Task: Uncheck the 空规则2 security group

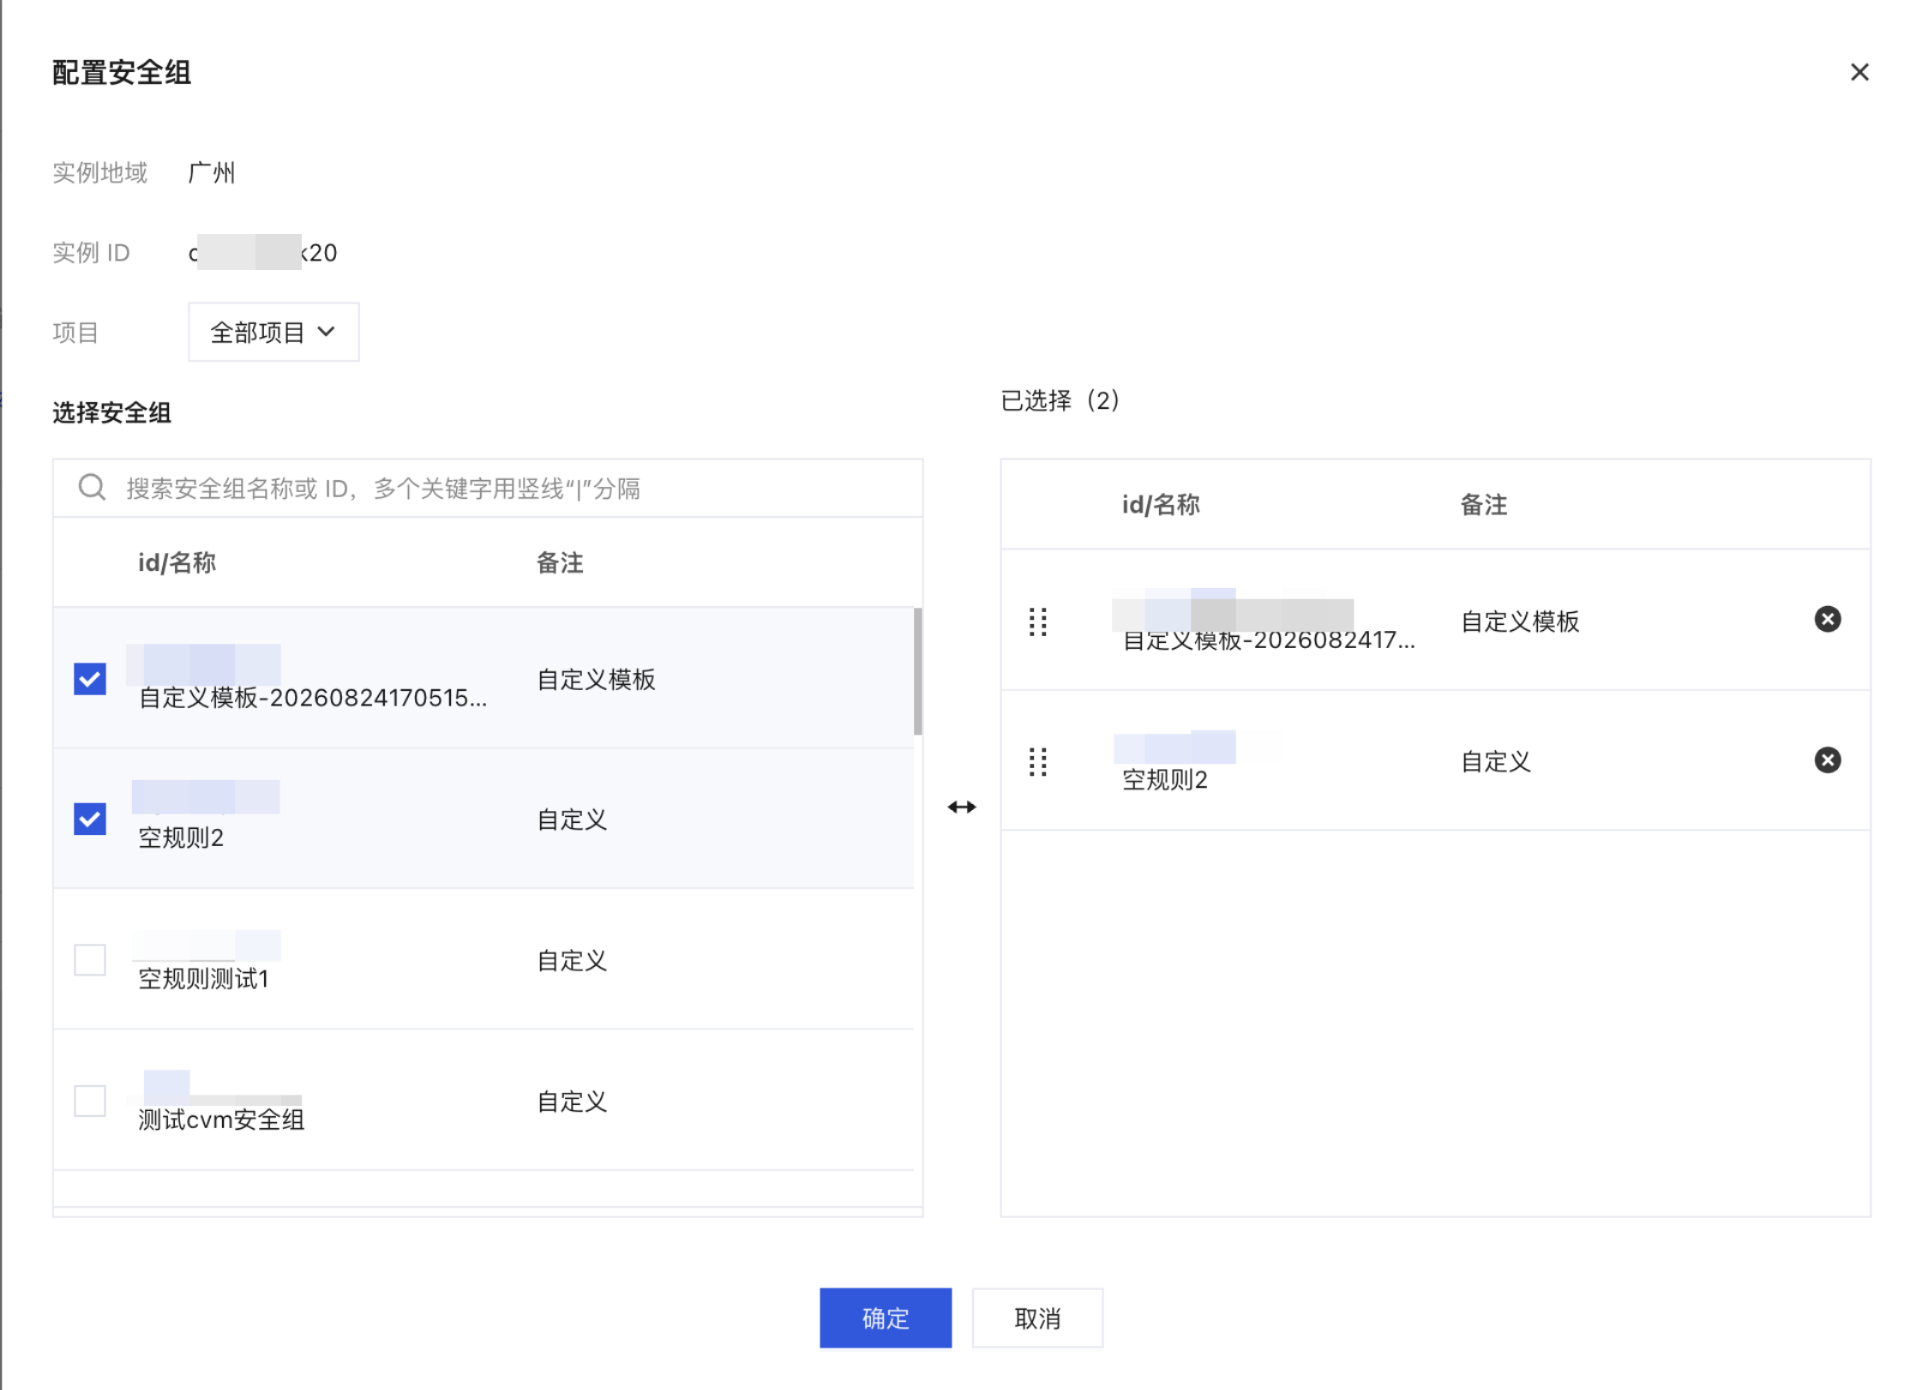Action: tap(90, 818)
